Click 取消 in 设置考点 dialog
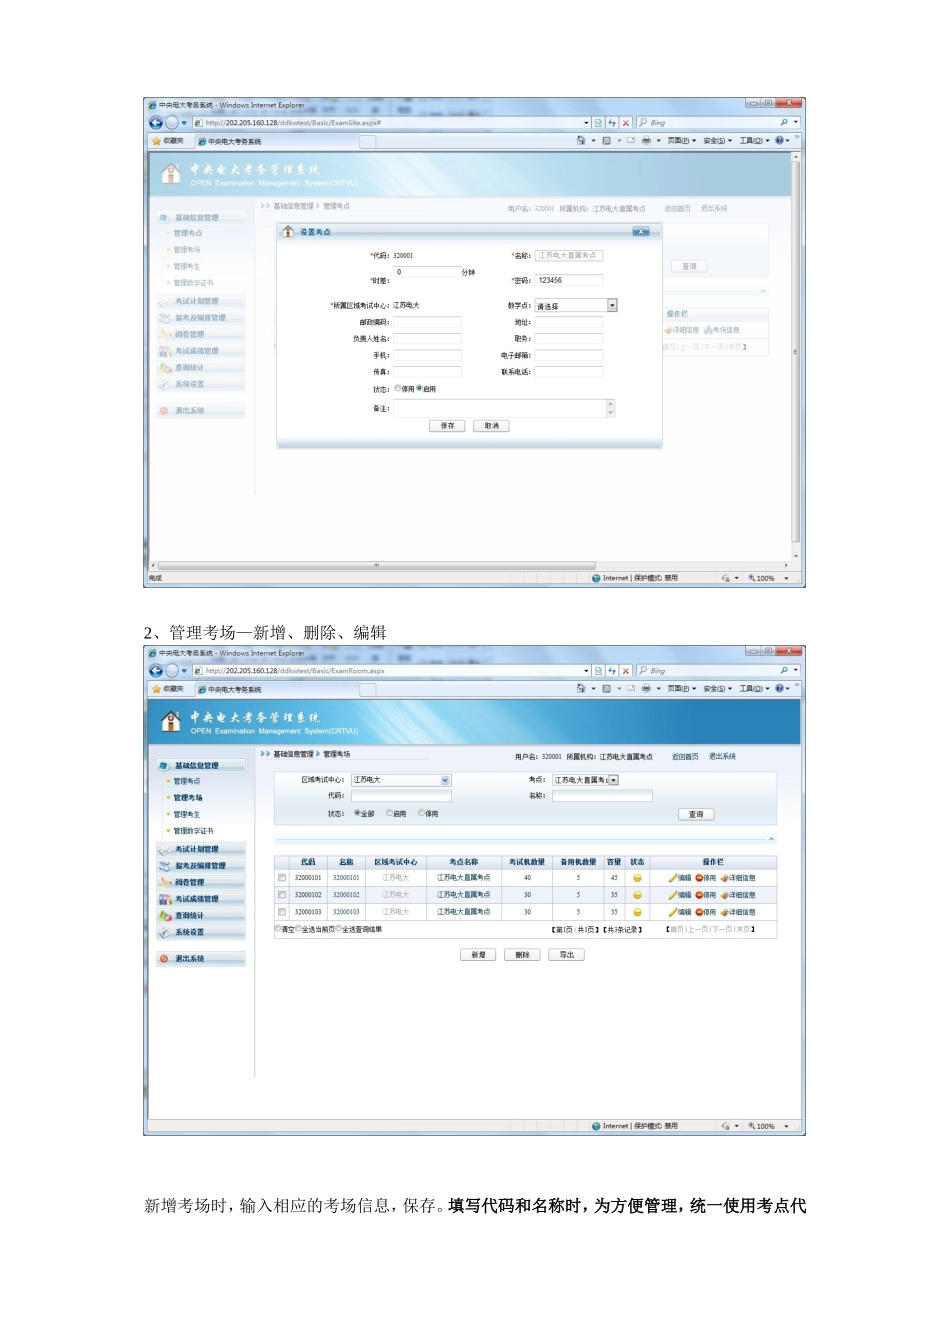This screenshot has height=1344, width=950. click(491, 426)
